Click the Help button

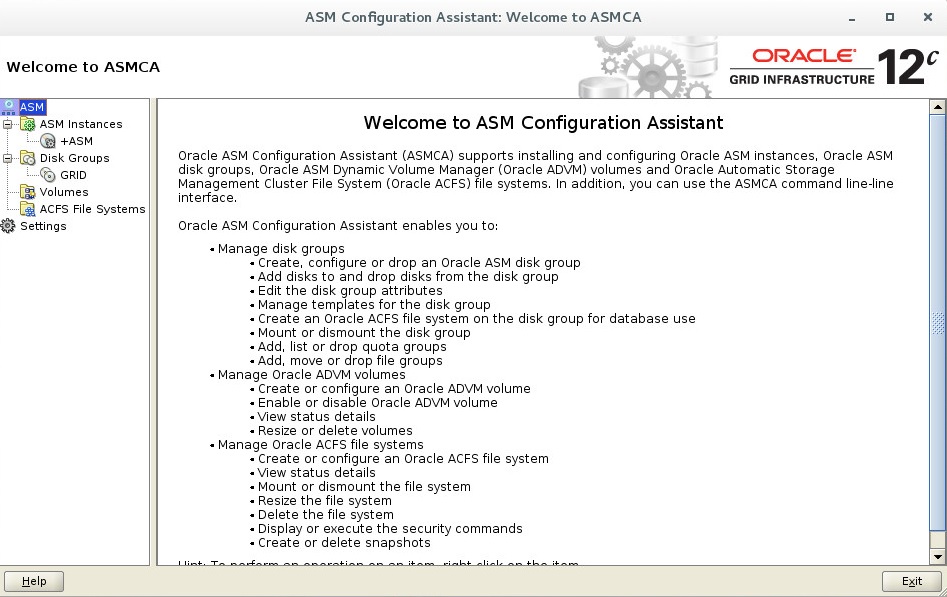[34, 581]
